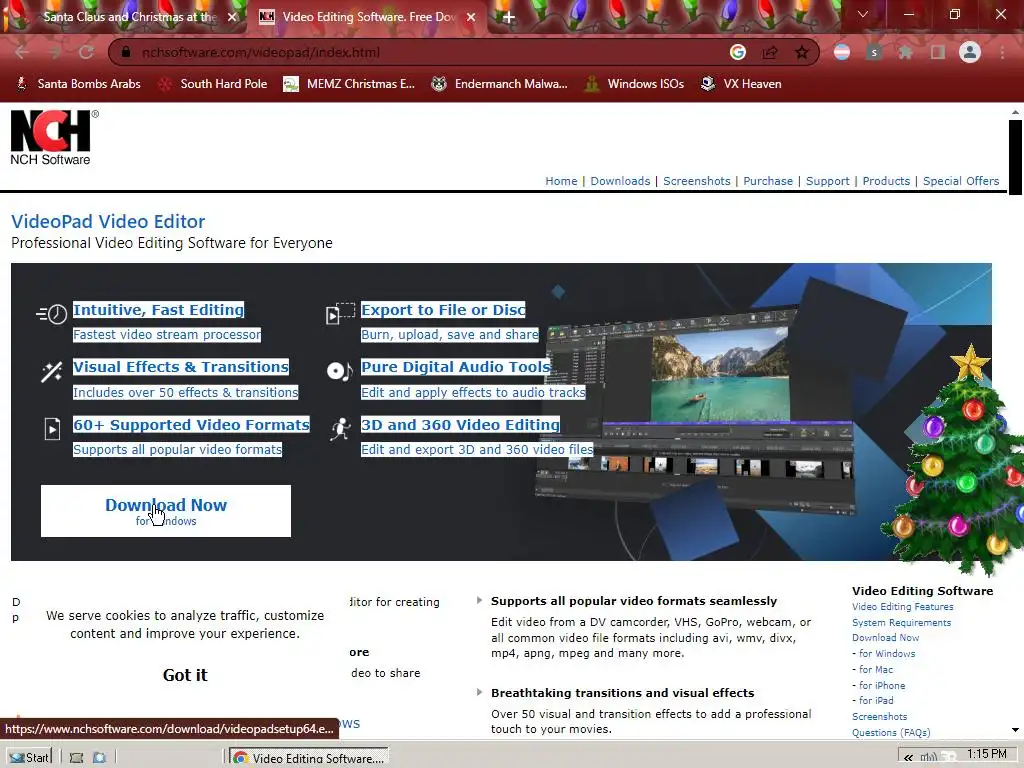The image size is (1024, 768).
Task: Click Video Editing Software taskbar button
Action: [x=309, y=758]
